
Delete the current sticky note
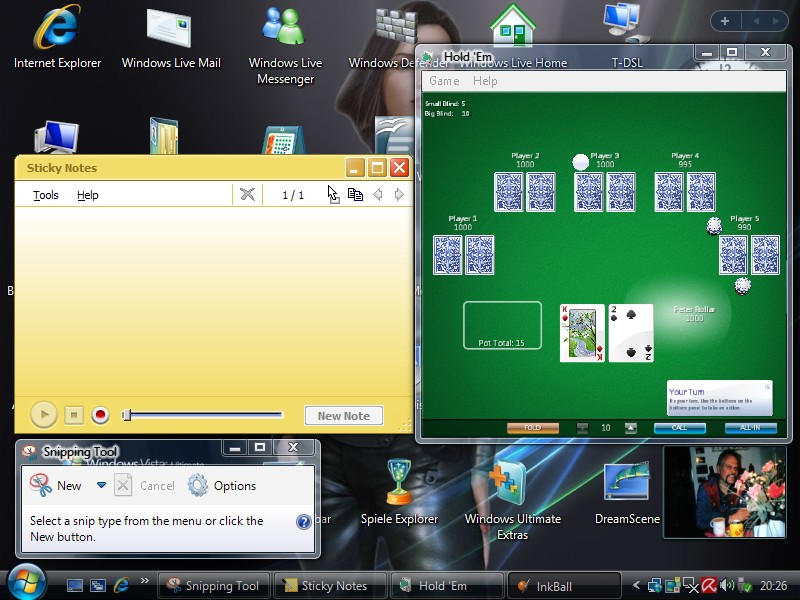click(247, 194)
